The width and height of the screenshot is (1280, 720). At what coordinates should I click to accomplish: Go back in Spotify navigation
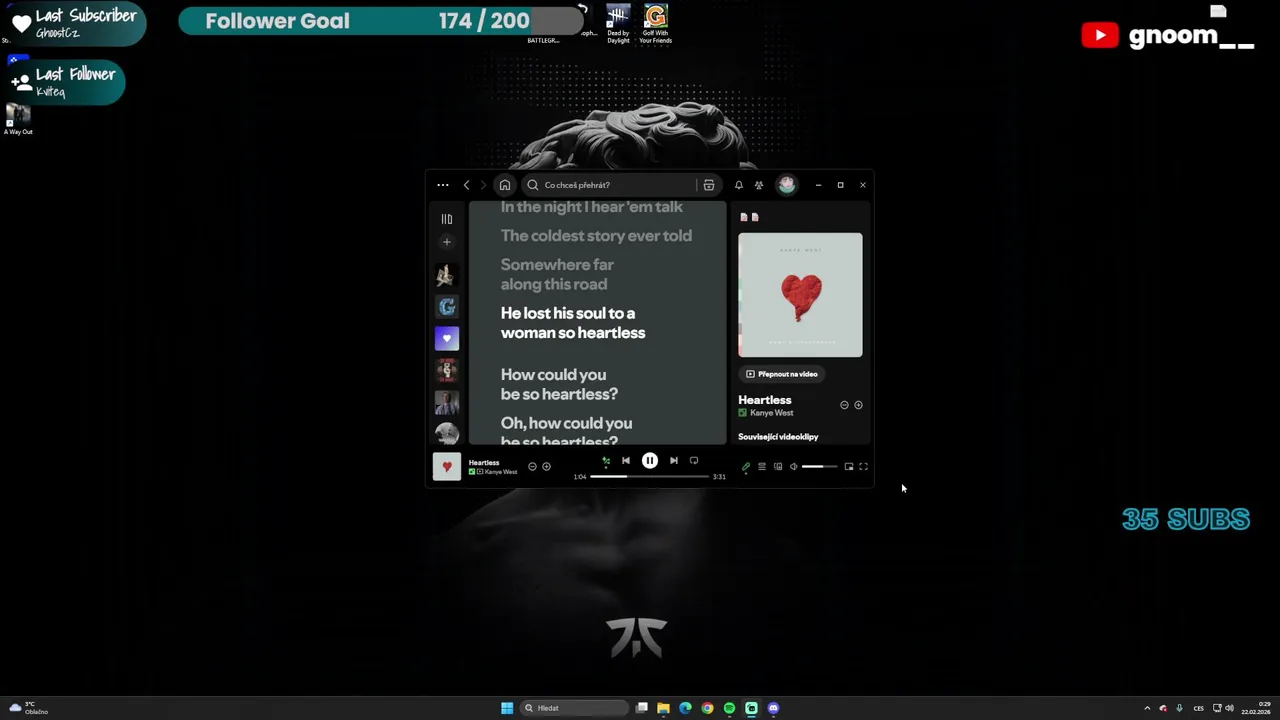pos(466,185)
